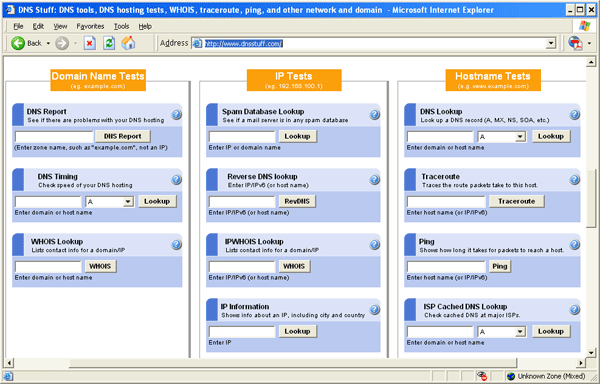The width and height of the screenshot is (600, 384).
Task: Click the toolbar icon right of the Address bar
Action: point(575,43)
